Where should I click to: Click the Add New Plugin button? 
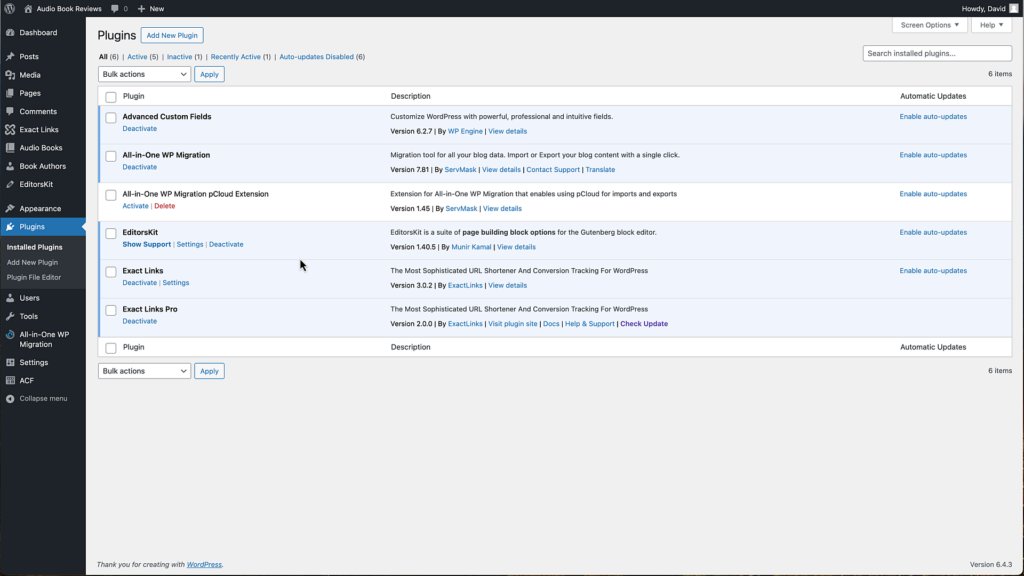tap(172, 36)
